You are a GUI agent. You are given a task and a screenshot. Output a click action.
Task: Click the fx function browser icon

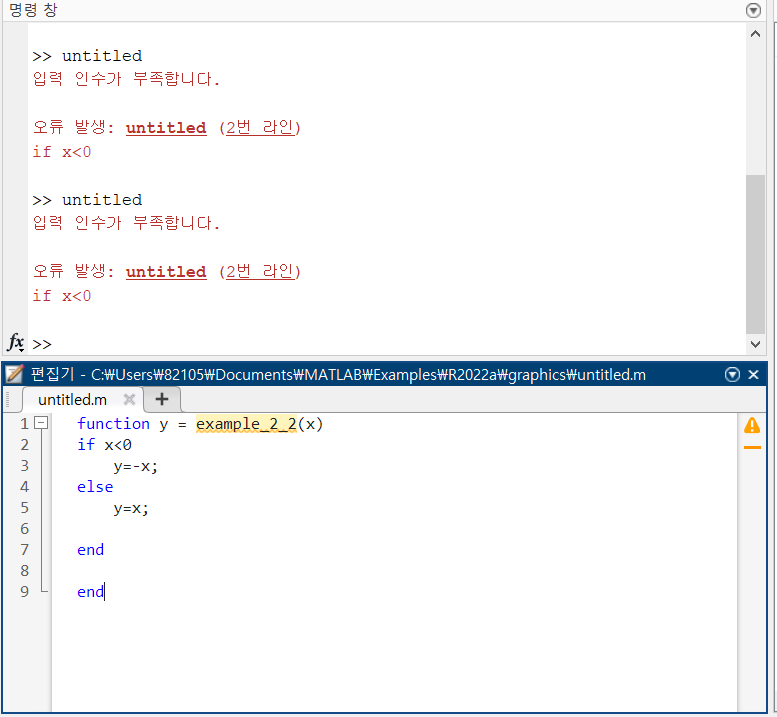click(x=15, y=342)
